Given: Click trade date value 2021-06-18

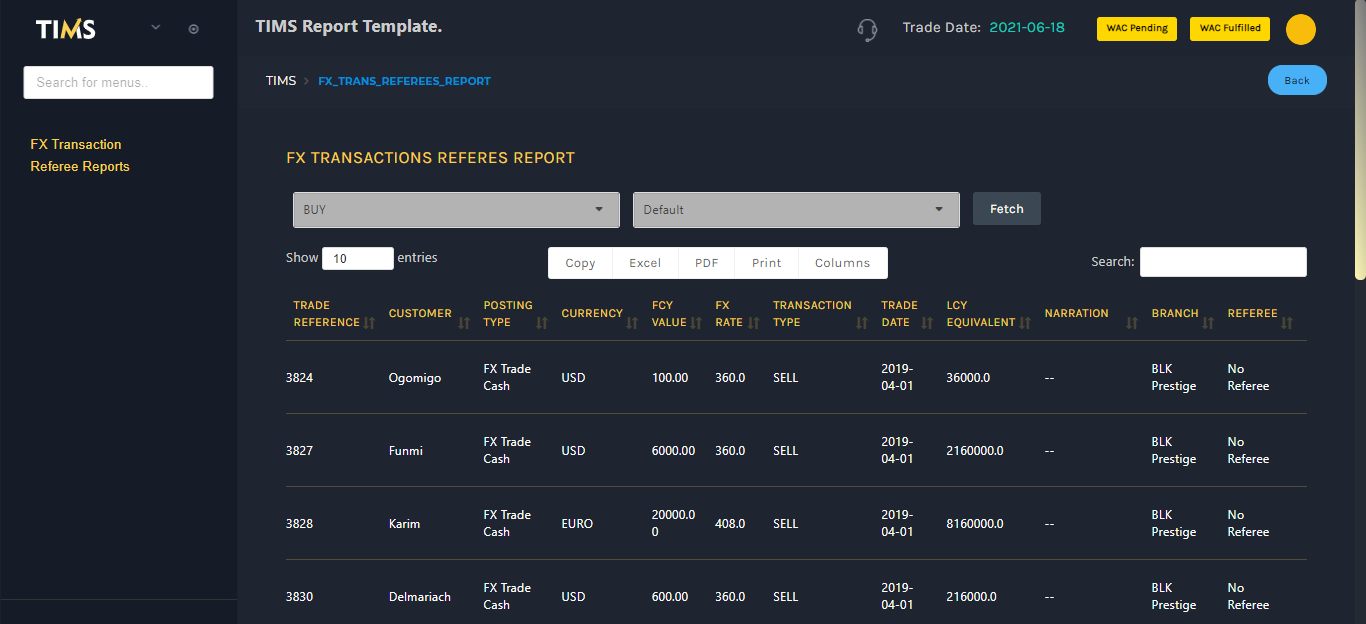Looking at the screenshot, I should 1027,27.
